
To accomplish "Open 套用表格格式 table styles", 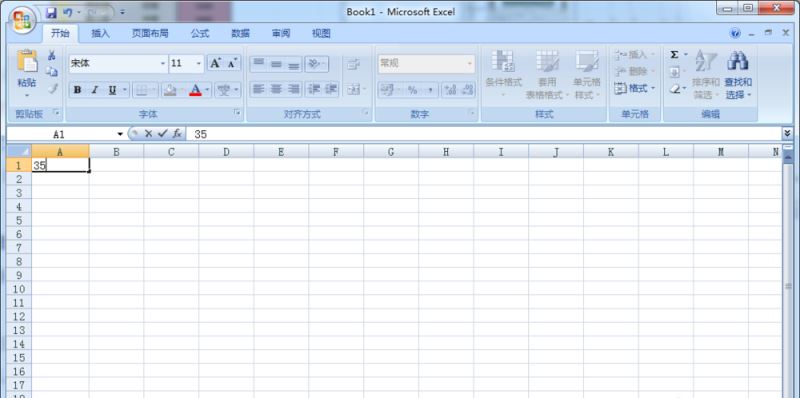I will click(547, 74).
